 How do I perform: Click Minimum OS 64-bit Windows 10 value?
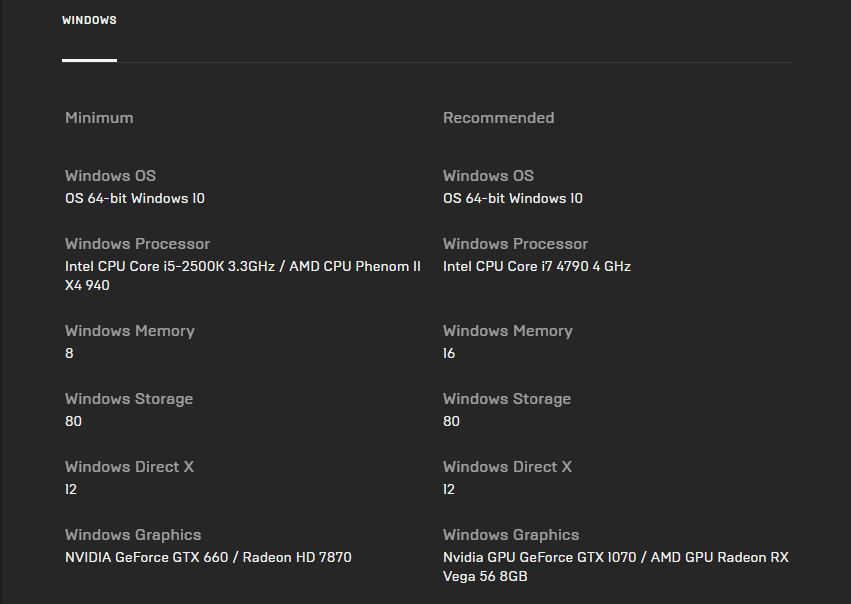pos(135,199)
